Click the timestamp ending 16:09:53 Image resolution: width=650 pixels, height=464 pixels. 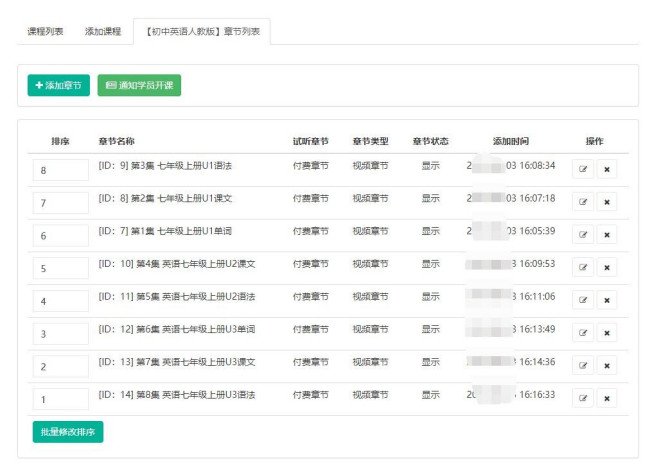[511, 264]
